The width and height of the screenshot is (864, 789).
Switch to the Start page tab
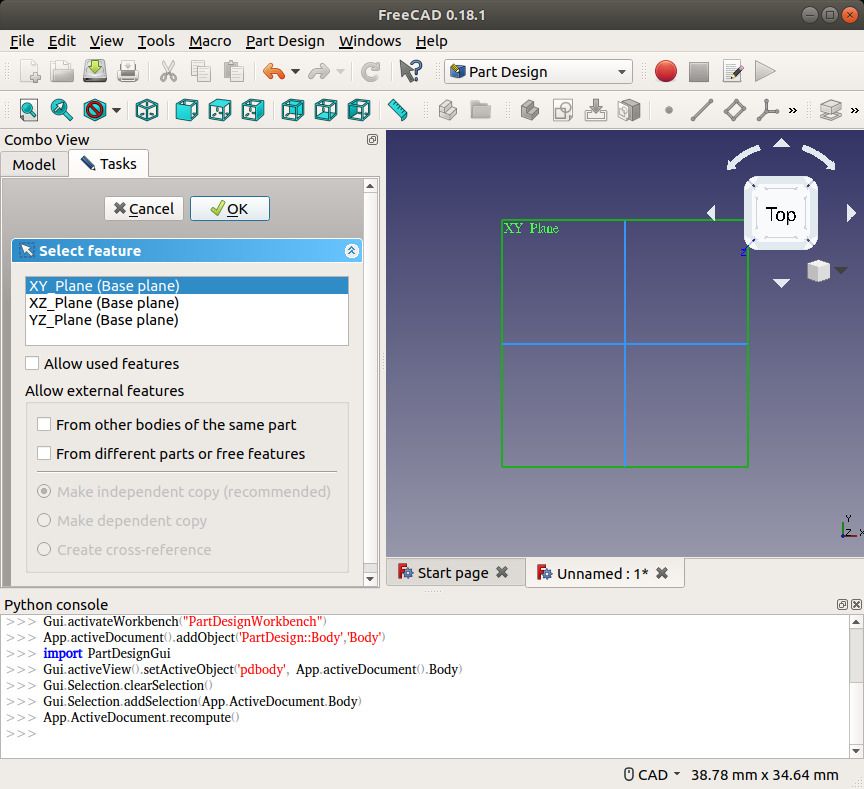tap(453, 573)
